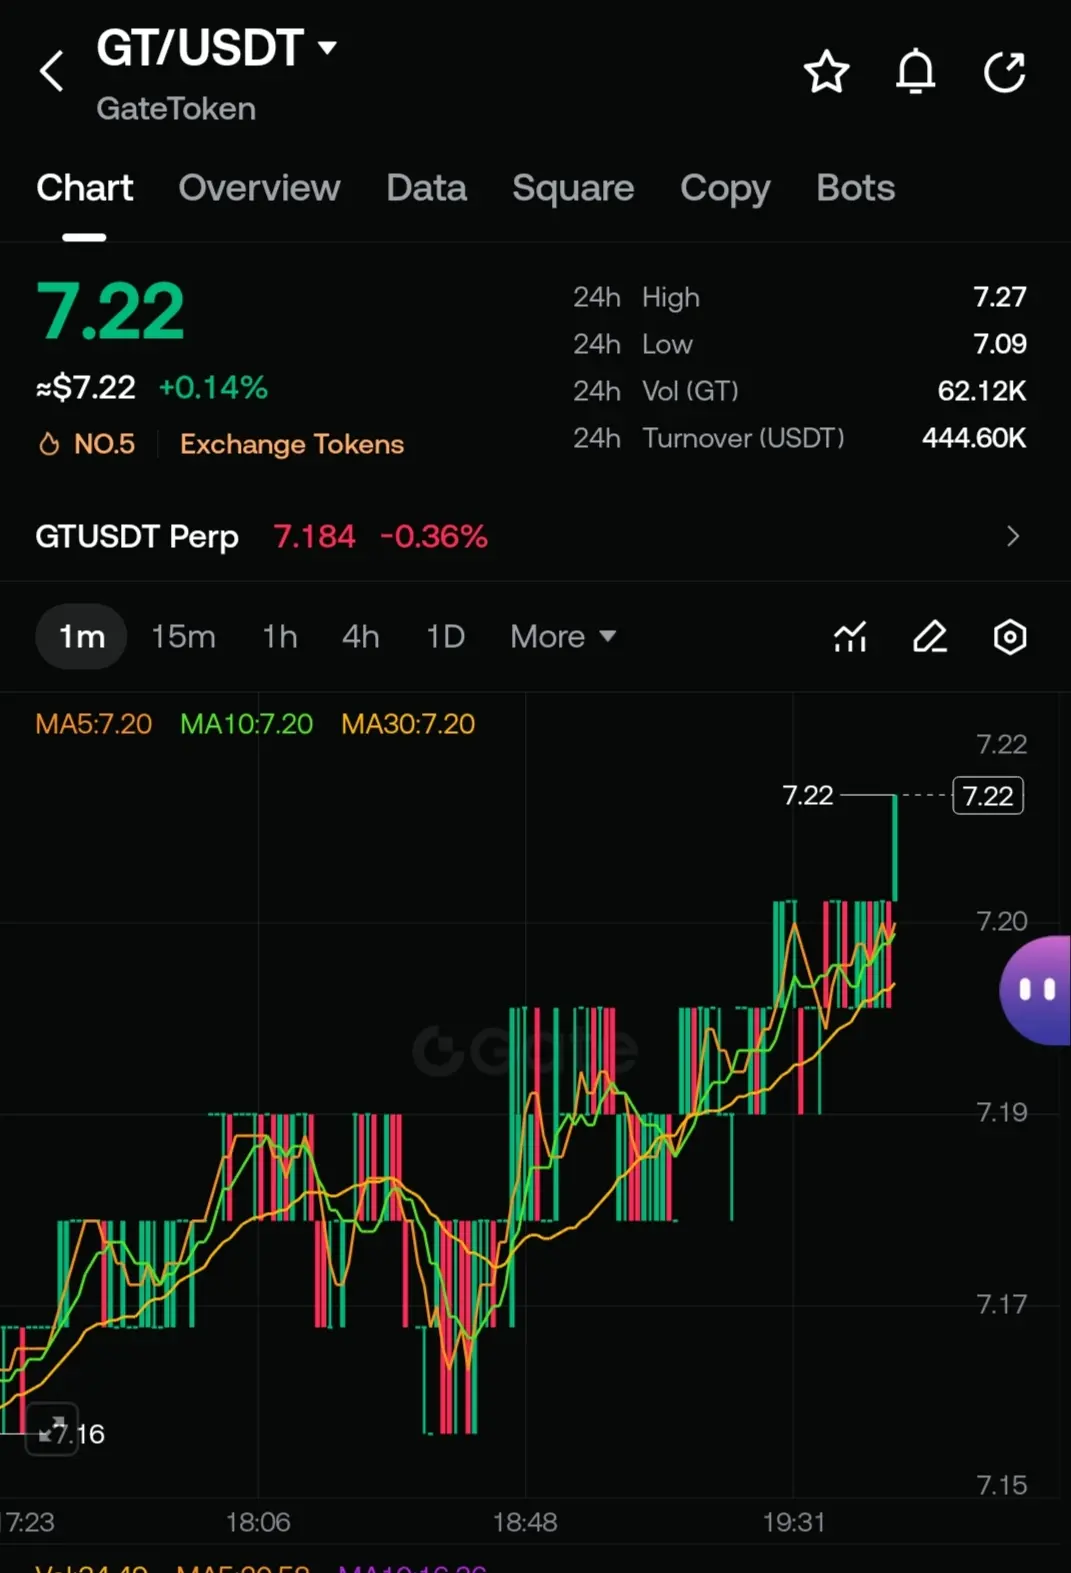The height and width of the screenshot is (1573, 1071).
Task: Tap the 24h Low value 7.09
Action: pyautogui.click(x=1000, y=344)
